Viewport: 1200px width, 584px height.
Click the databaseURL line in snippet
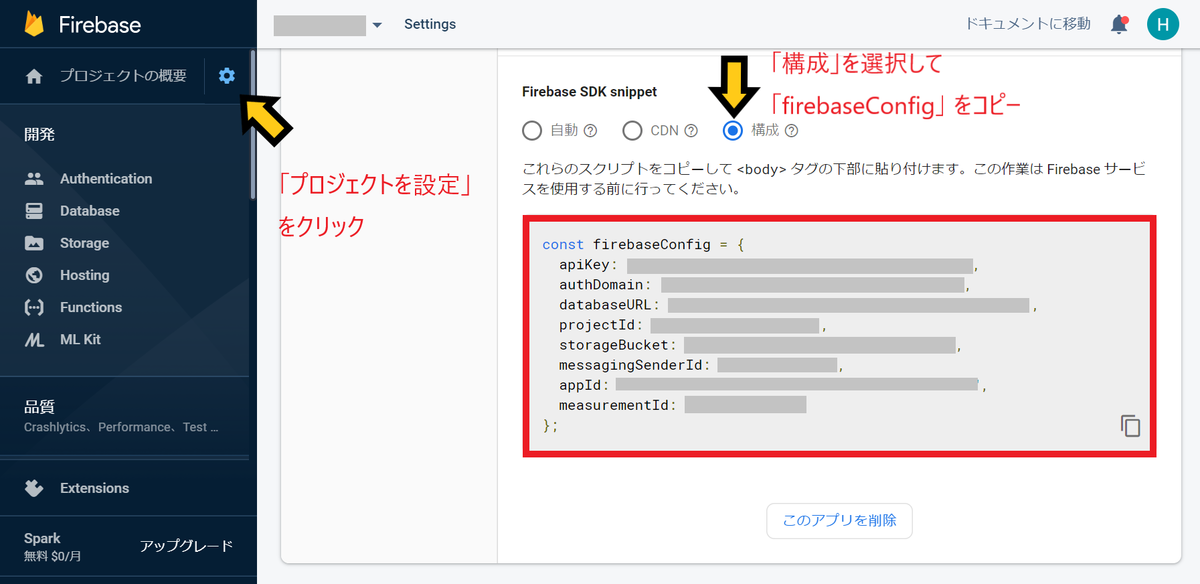pos(798,305)
